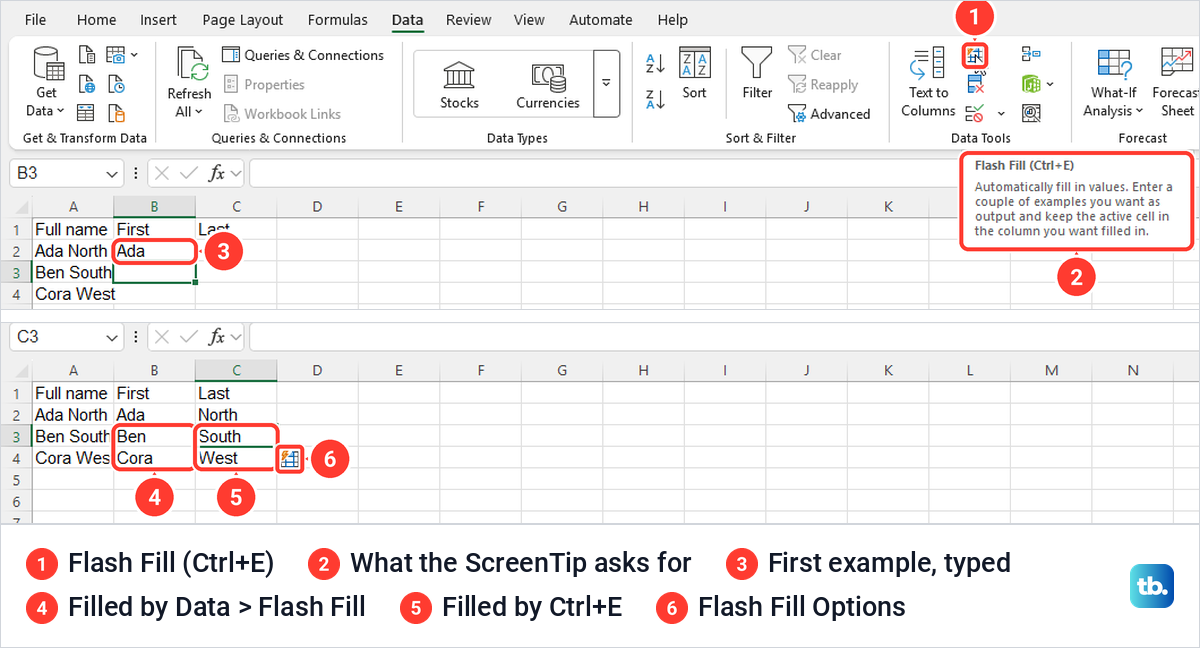Click the Existing Connections icon
Screen dimensions: 1200x648
tap(116, 113)
